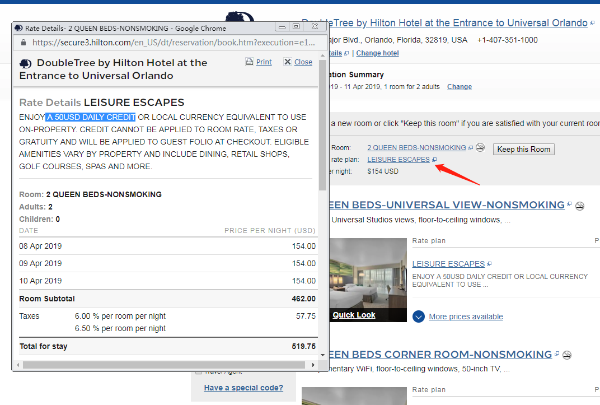Click the DoubleTree logo in popup header

26,63
